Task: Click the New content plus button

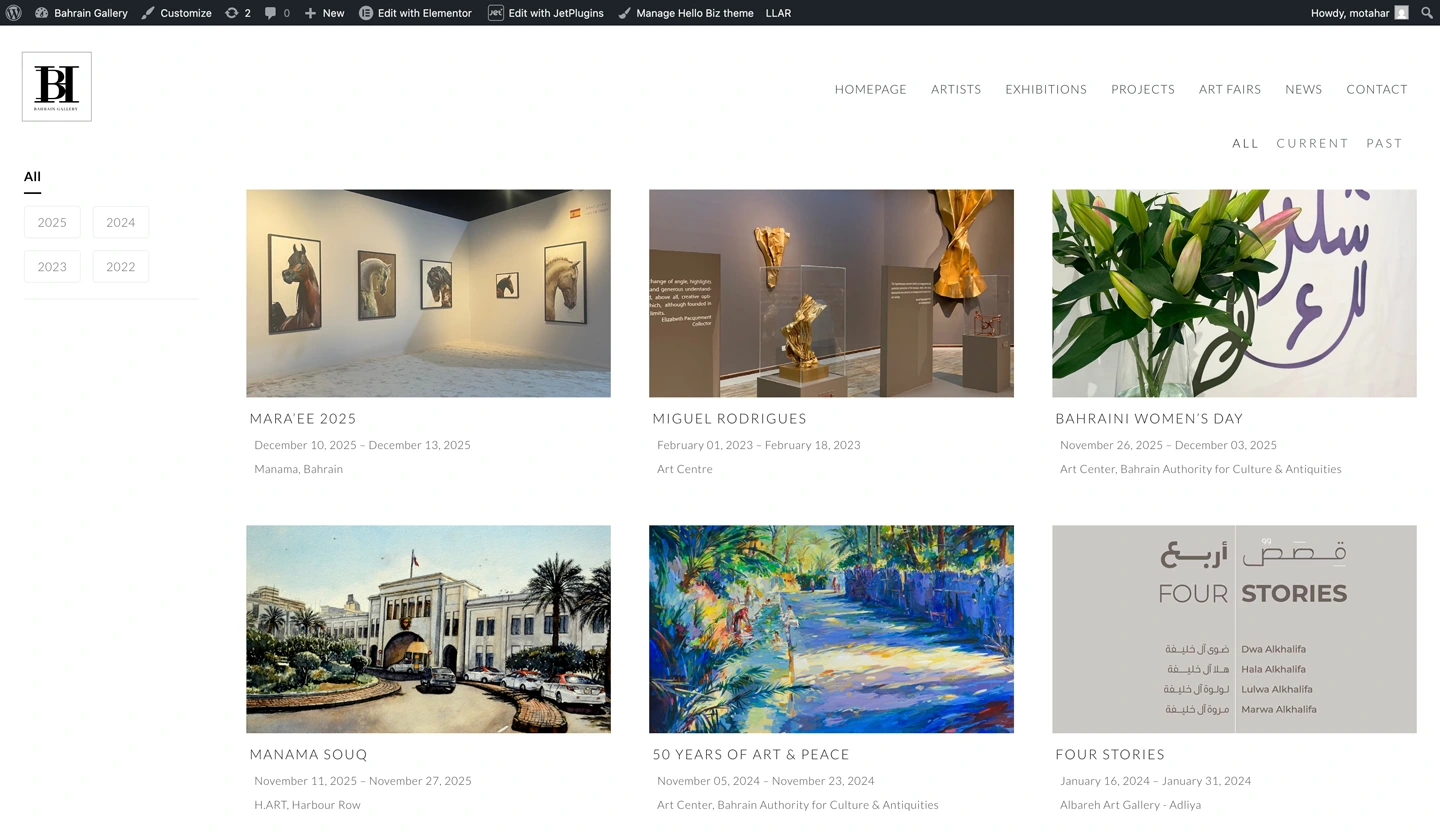Action: click(324, 13)
